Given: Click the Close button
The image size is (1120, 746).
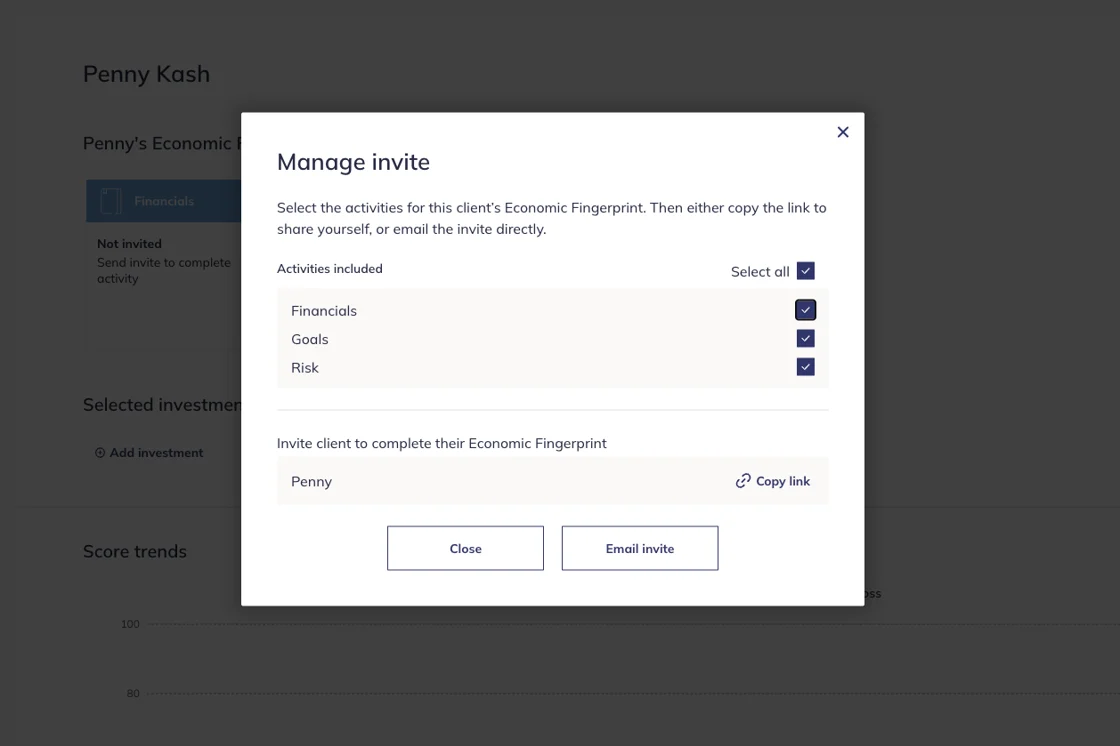Looking at the screenshot, I should click(x=465, y=548).
